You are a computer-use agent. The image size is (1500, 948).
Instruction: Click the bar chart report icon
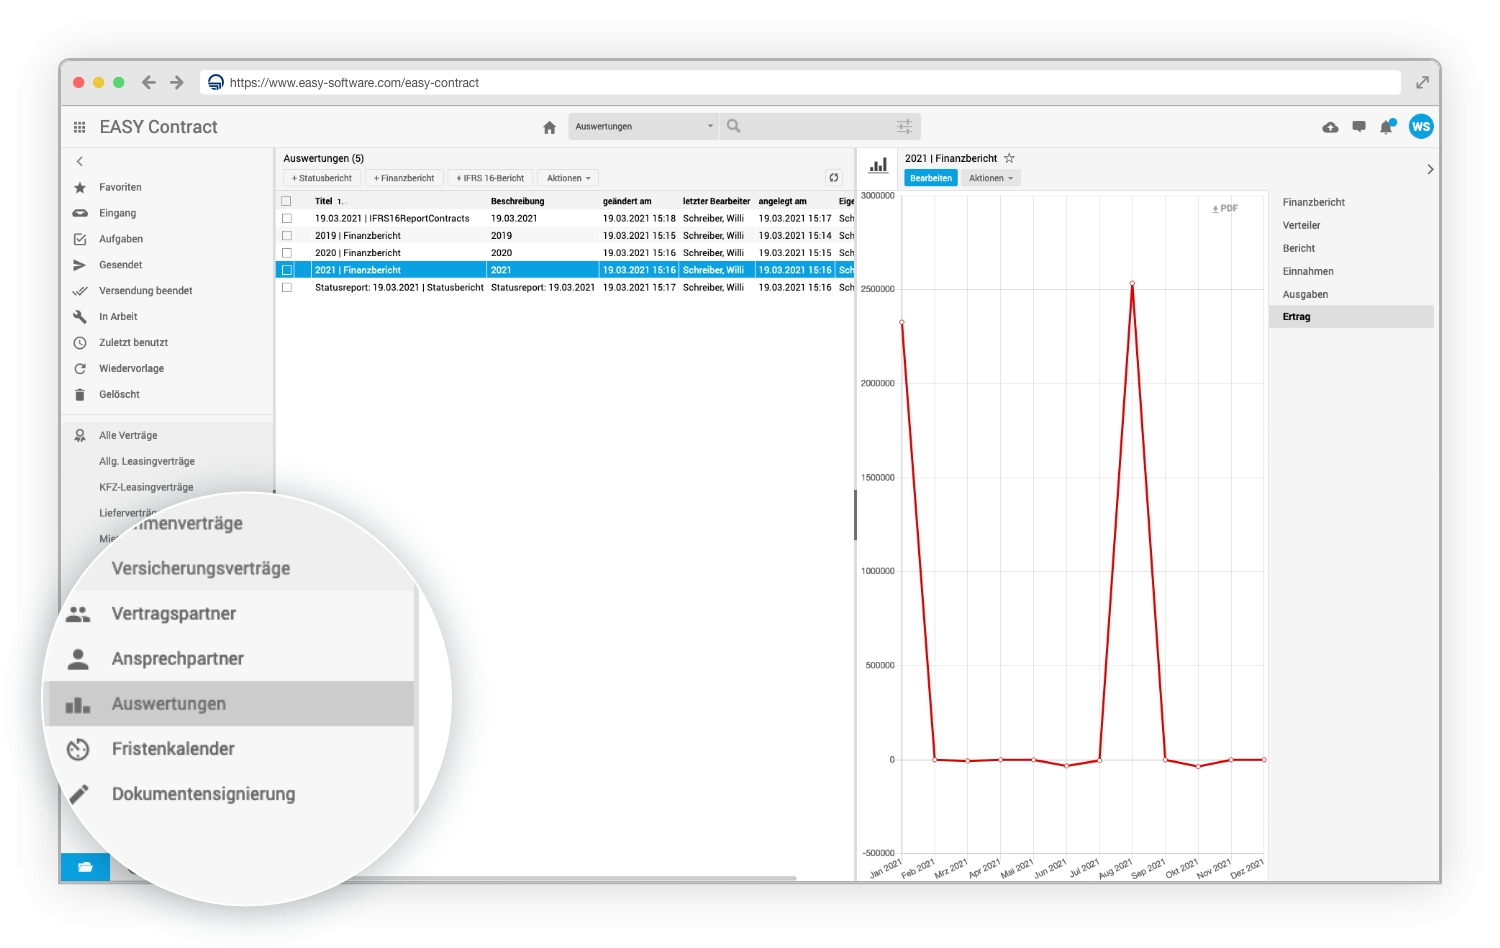pyautogui.click(x=879, y=165)
